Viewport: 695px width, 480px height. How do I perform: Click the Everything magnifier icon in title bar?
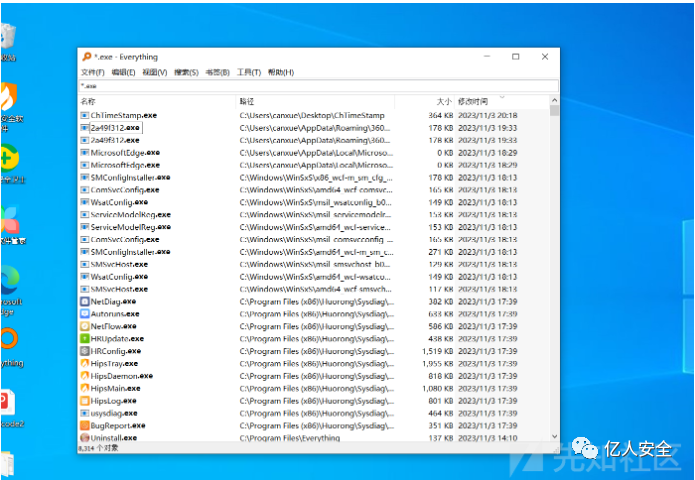click(87, 56)
